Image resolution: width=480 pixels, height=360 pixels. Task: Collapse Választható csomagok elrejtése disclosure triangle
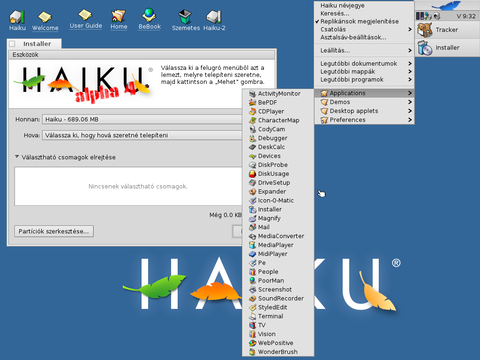(17, 157)
